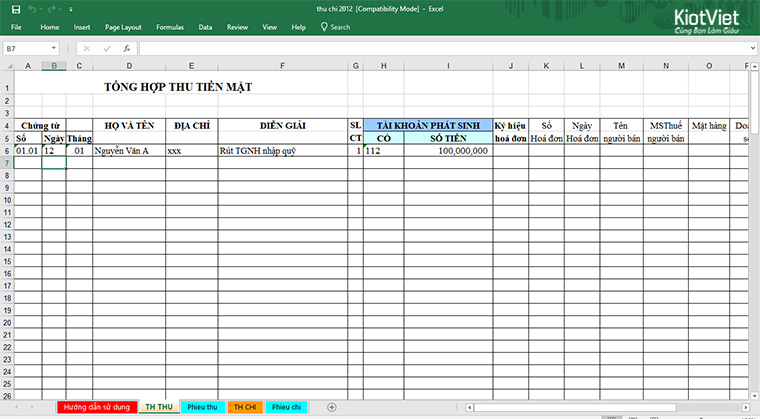Viewport: 760px width, 419px height.
Task: Open the Undo history dropdown arrow
Action: [43, 9]
